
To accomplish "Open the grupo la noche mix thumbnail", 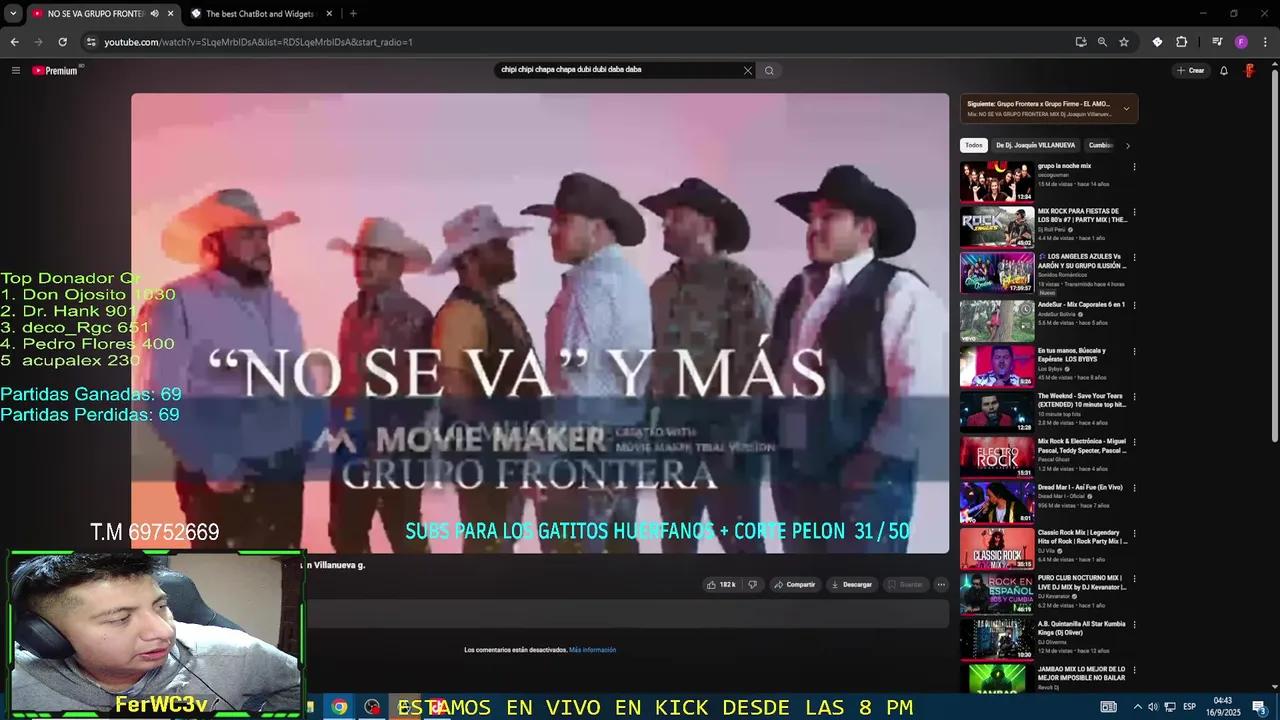I will 997,182.
